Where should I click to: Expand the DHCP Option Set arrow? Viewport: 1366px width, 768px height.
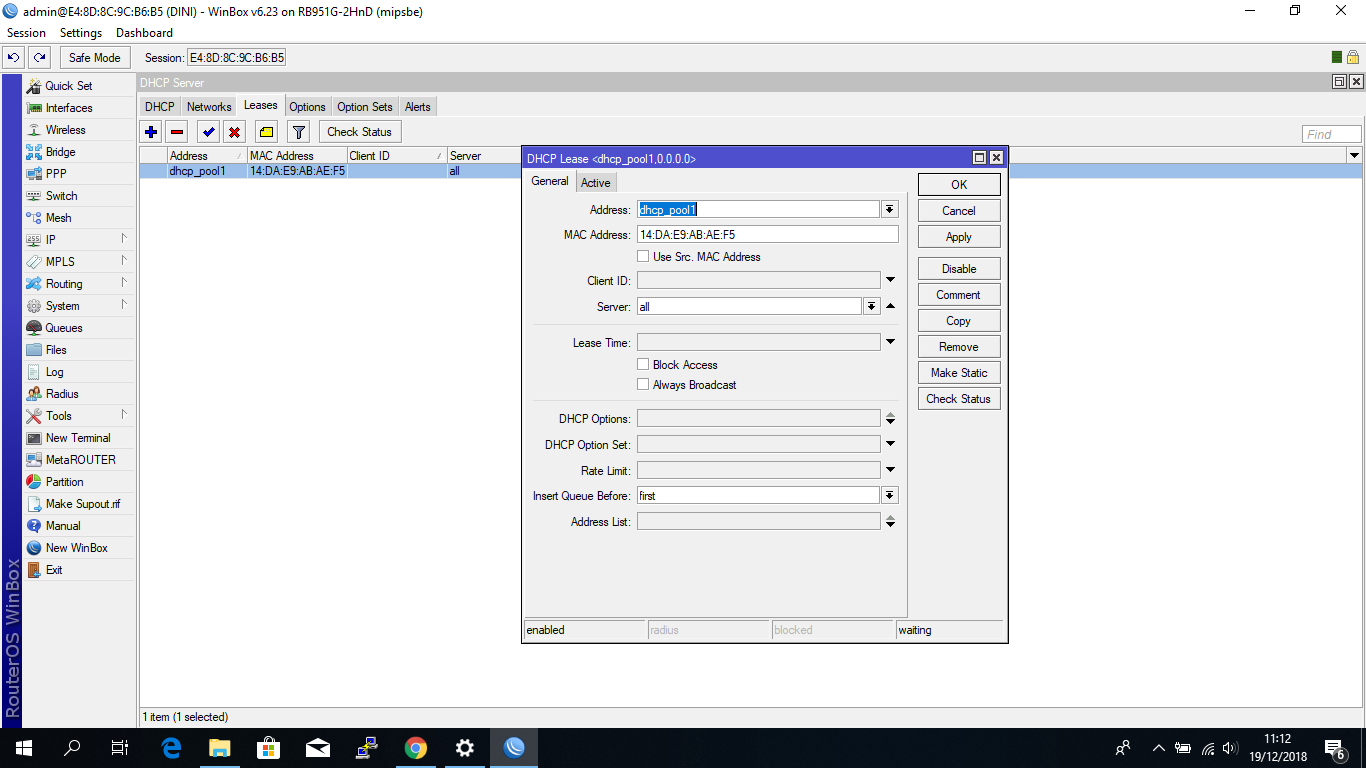(x=890, y=444)
